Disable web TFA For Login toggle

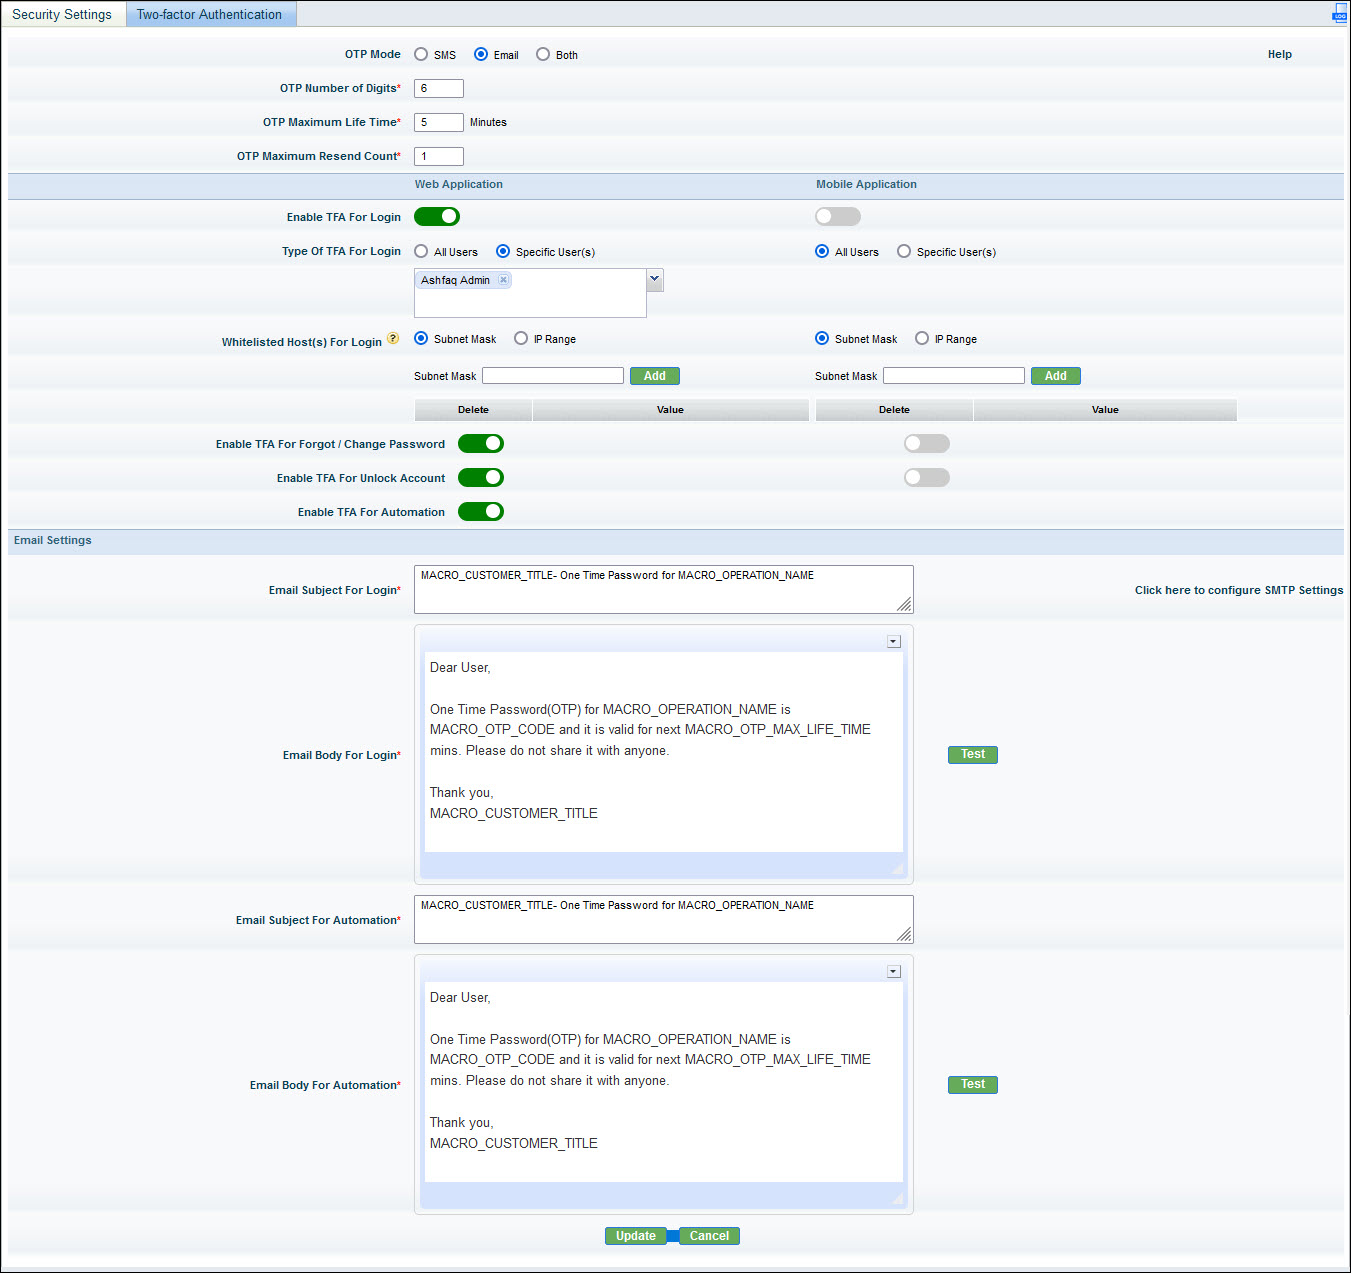pos(437,217)
